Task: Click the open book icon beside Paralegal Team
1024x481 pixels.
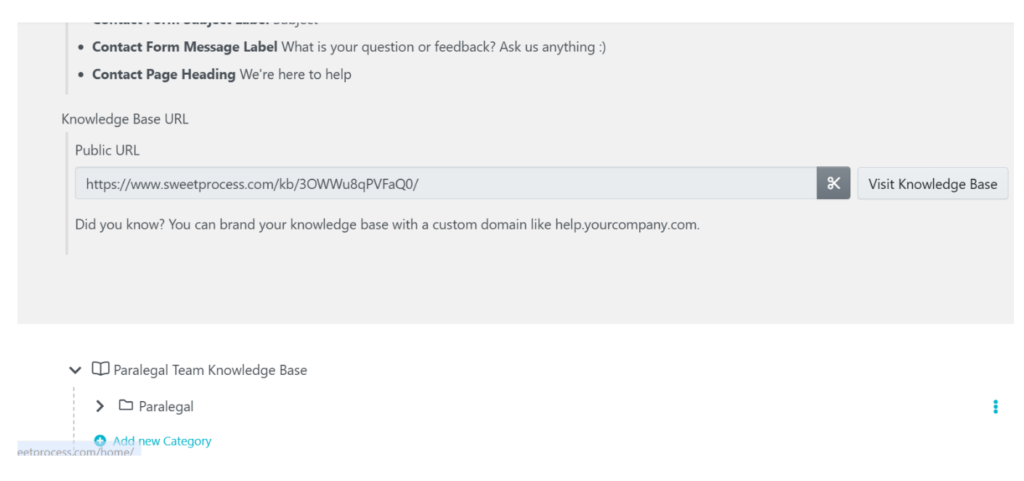Action: (x=100, y=370)
